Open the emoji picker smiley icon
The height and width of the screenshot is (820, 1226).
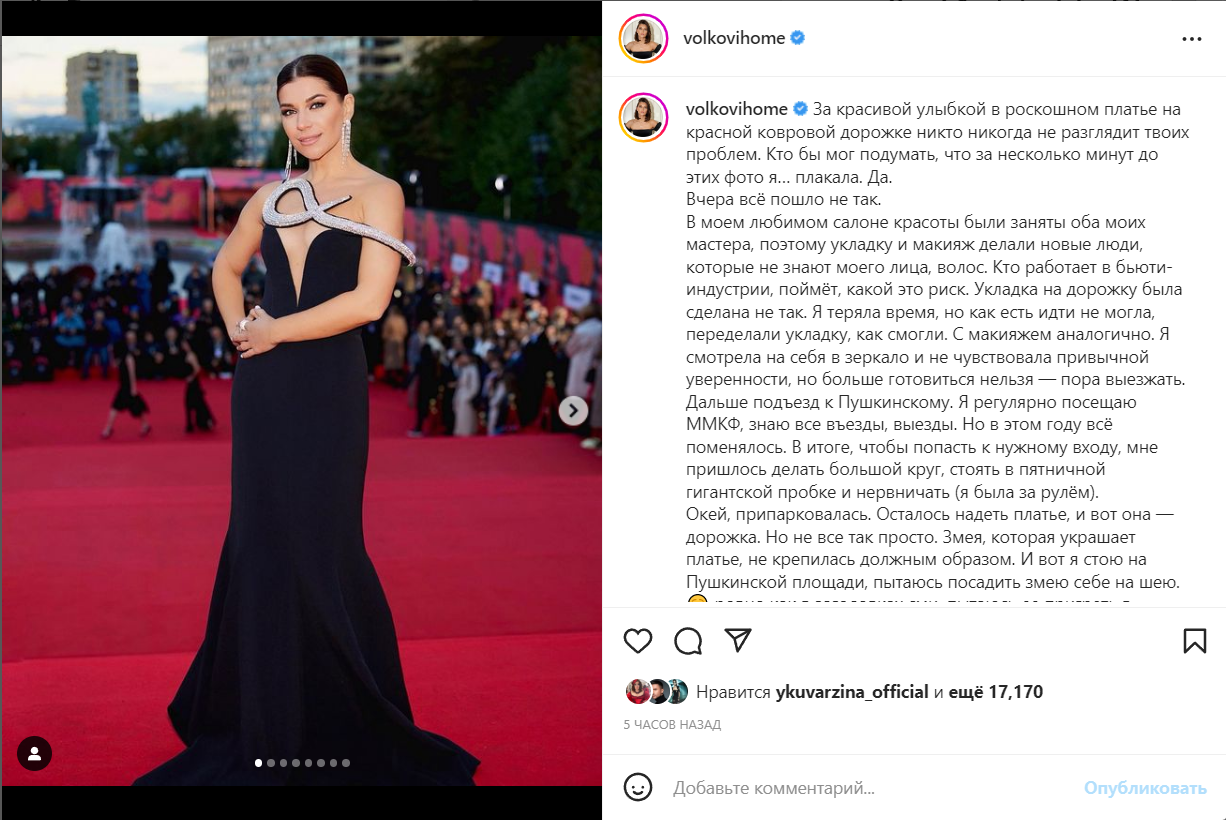click(x=638, y=787)
